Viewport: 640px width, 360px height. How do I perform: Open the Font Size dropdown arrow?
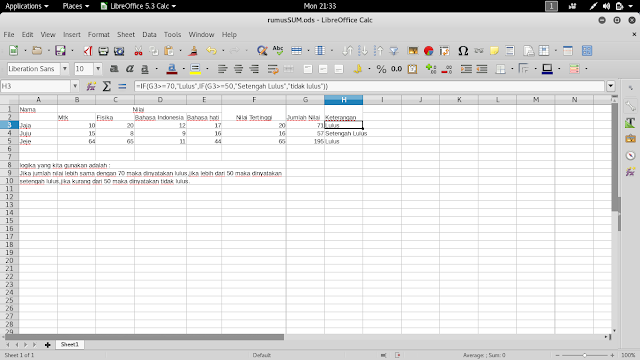tap(98, 69)
